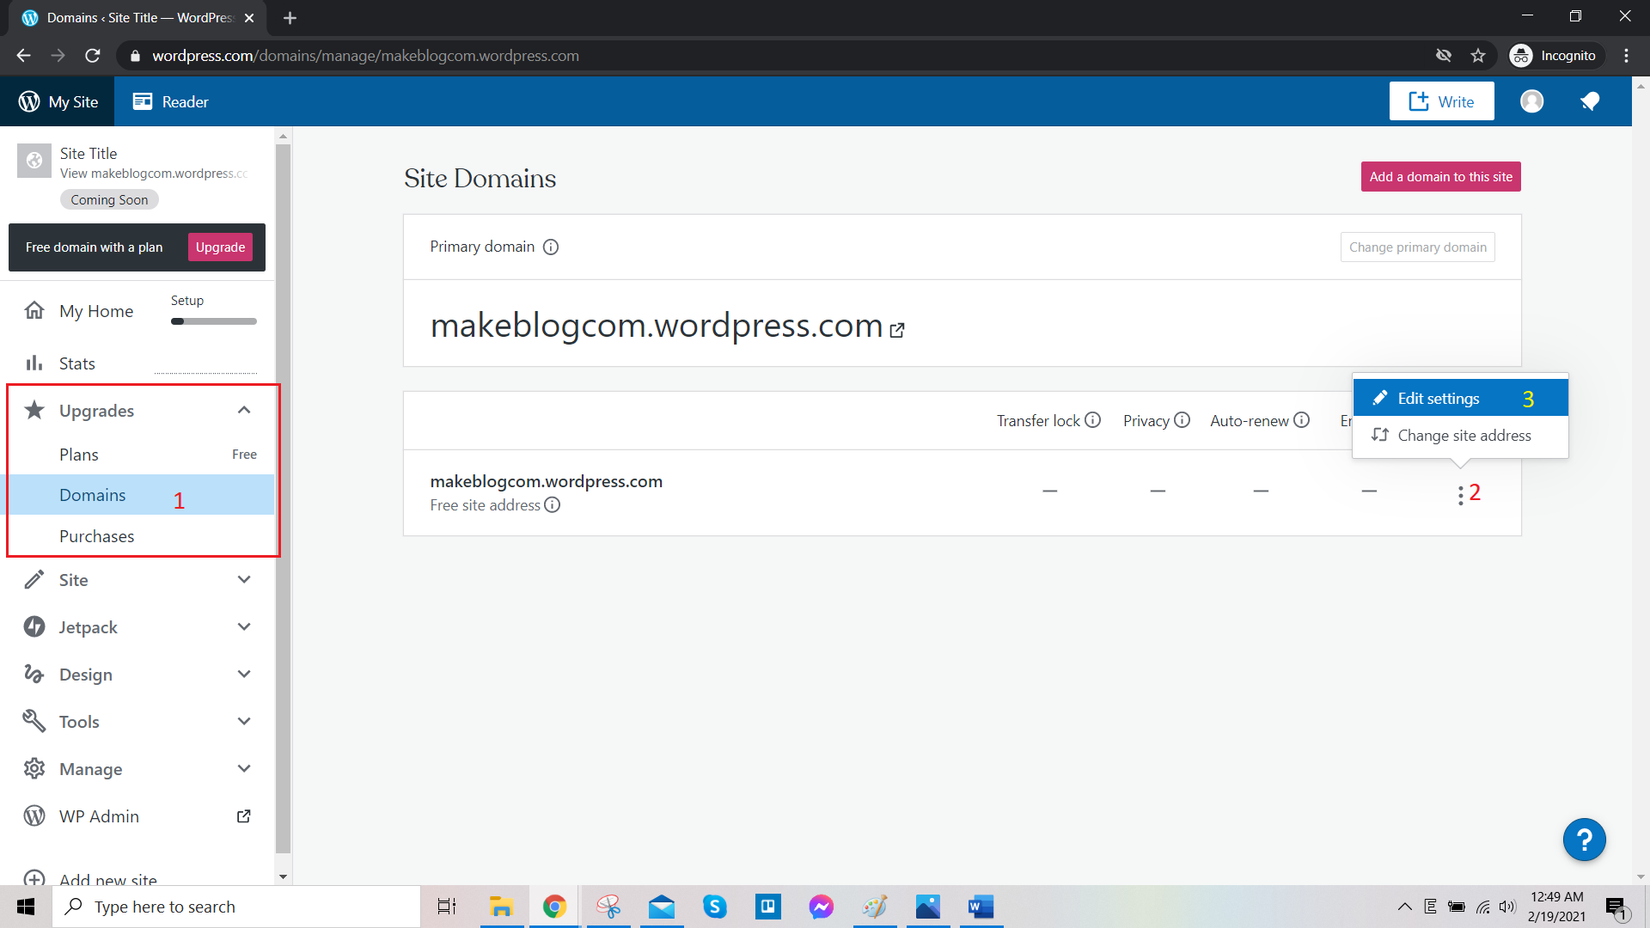Click the Privacy info icon
Viewport: 1650px width, 928px height.
click(1182, 420)
